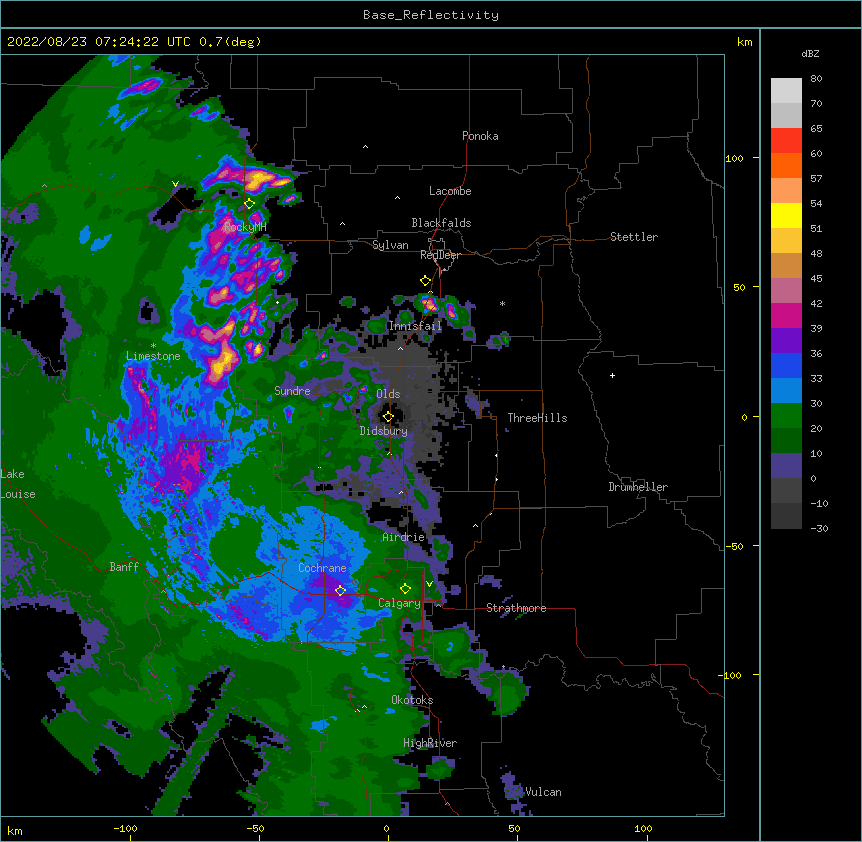862x842 pixels.
Task: Click the -50 tick on bottom axis
Action: (255, 828)
